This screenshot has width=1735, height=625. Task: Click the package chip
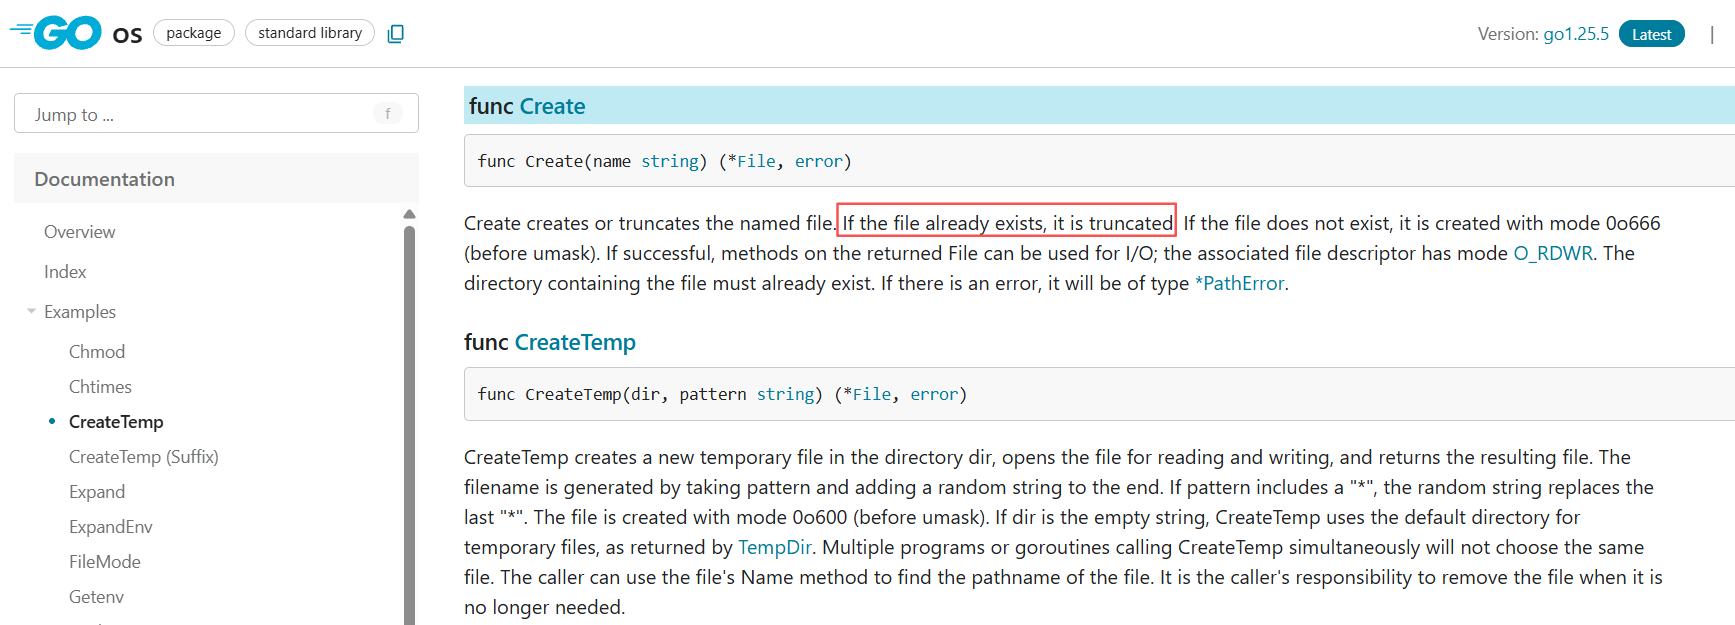click(x=194, y=33)
